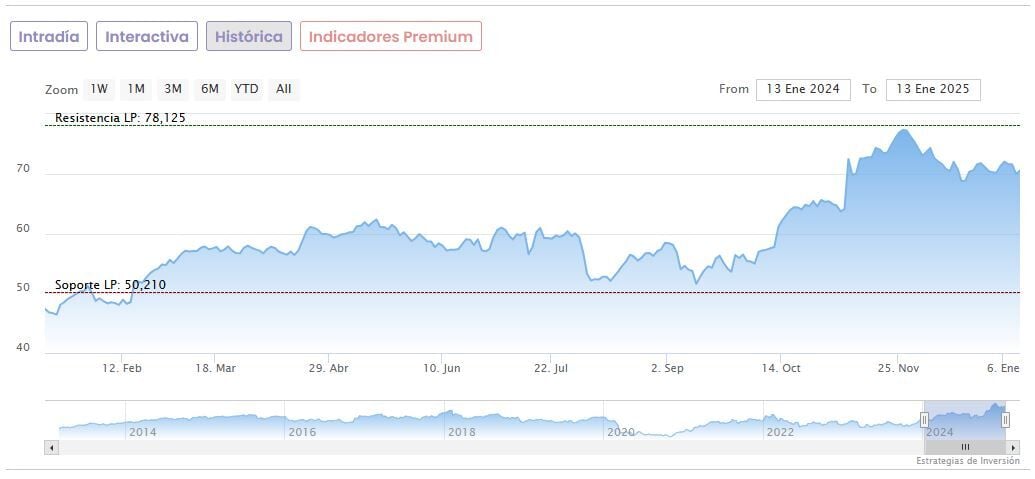Click the scrollbar thumb grip

click(965, 447)
